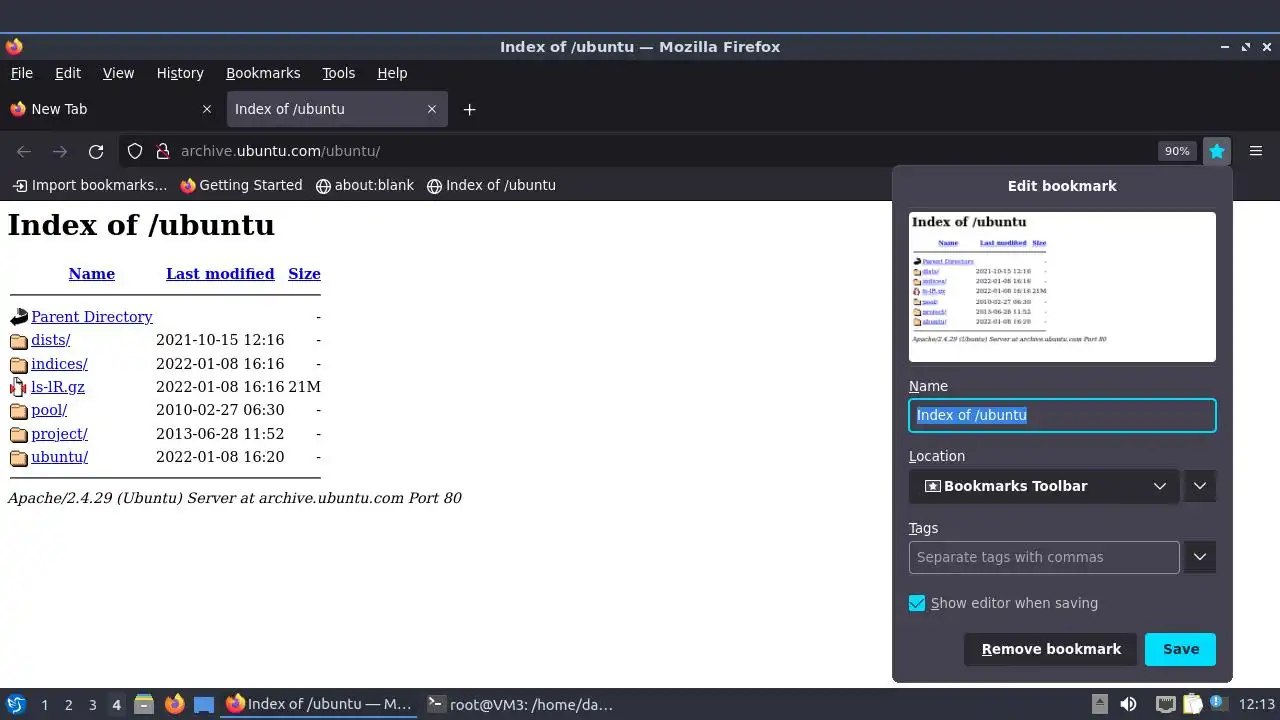Open the Bookmarks menu
The height and width of the screenshot is (720, 1280).
[263, 73]
